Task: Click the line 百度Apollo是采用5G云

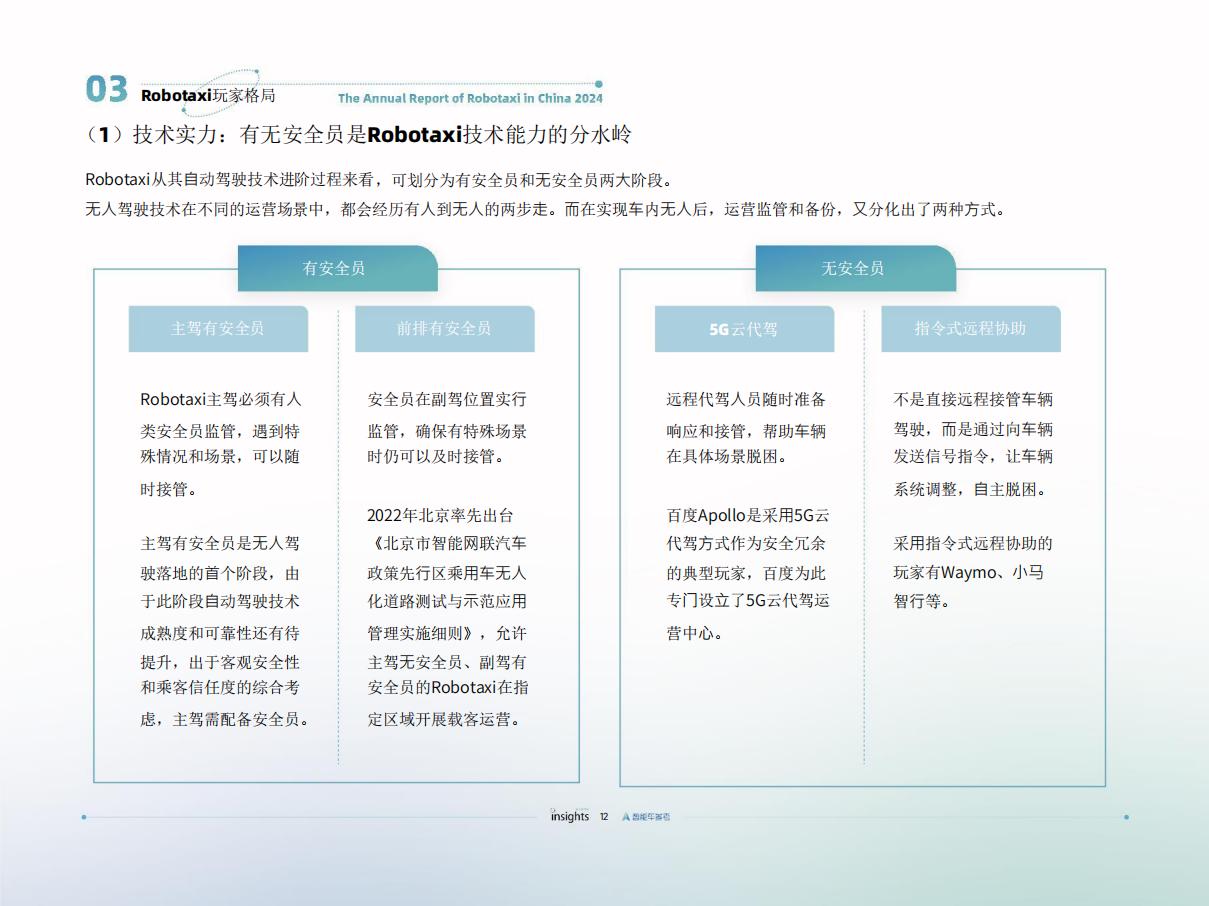Action: coord(748,516)
